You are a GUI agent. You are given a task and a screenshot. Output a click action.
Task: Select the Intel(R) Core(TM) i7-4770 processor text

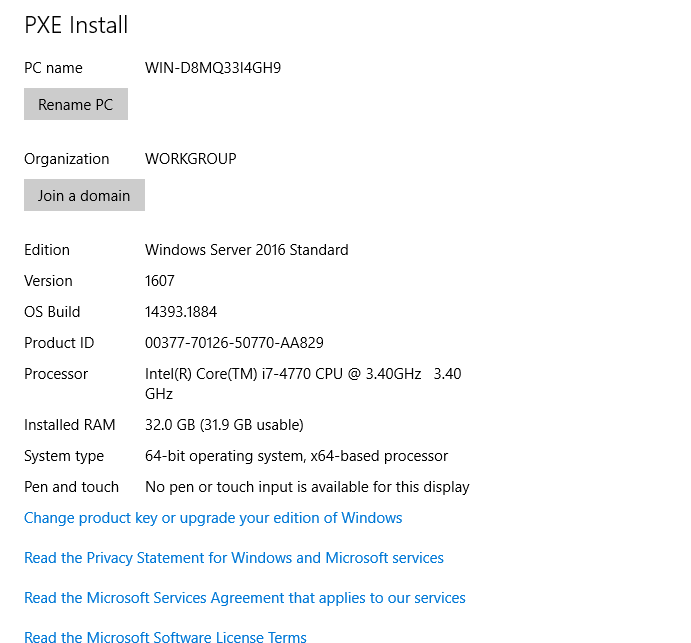303,383
